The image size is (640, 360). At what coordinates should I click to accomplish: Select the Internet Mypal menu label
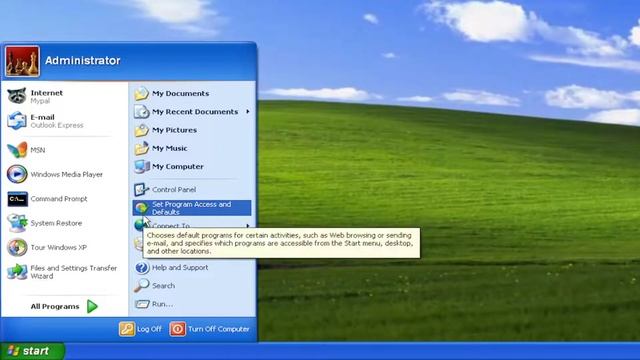47,97
